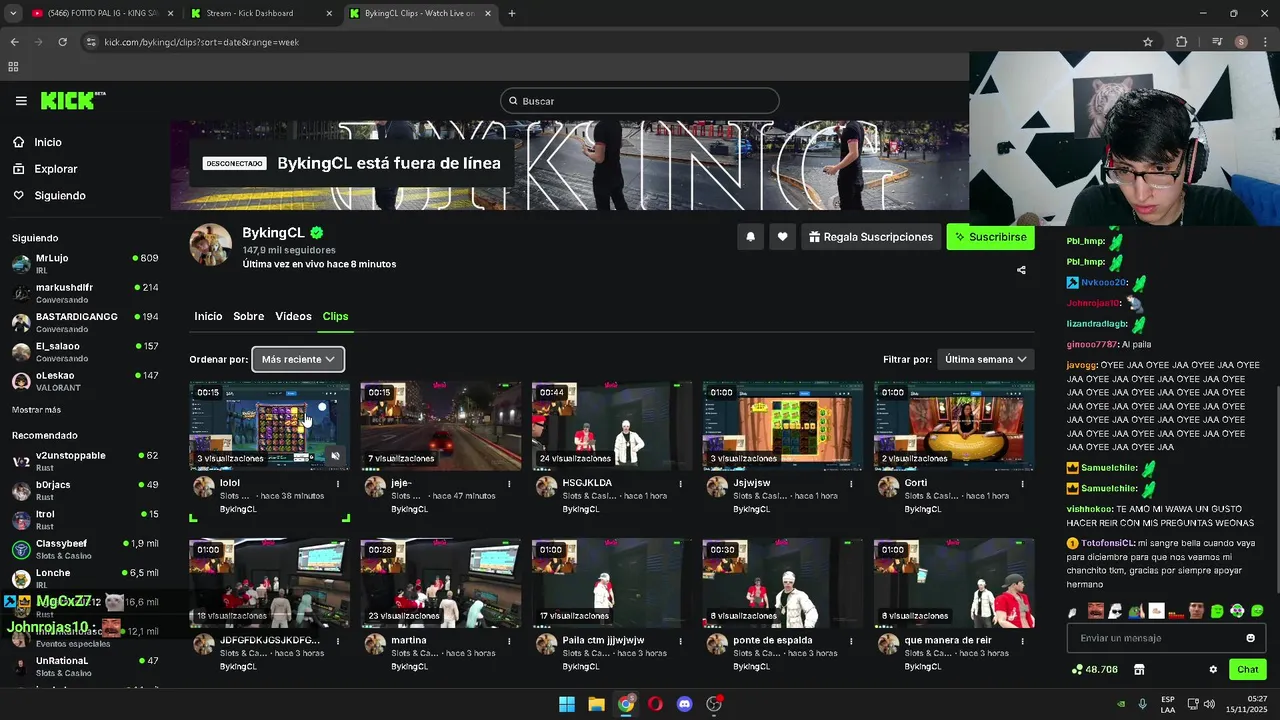Open File Explorer from the taskbar

[596, 704]
